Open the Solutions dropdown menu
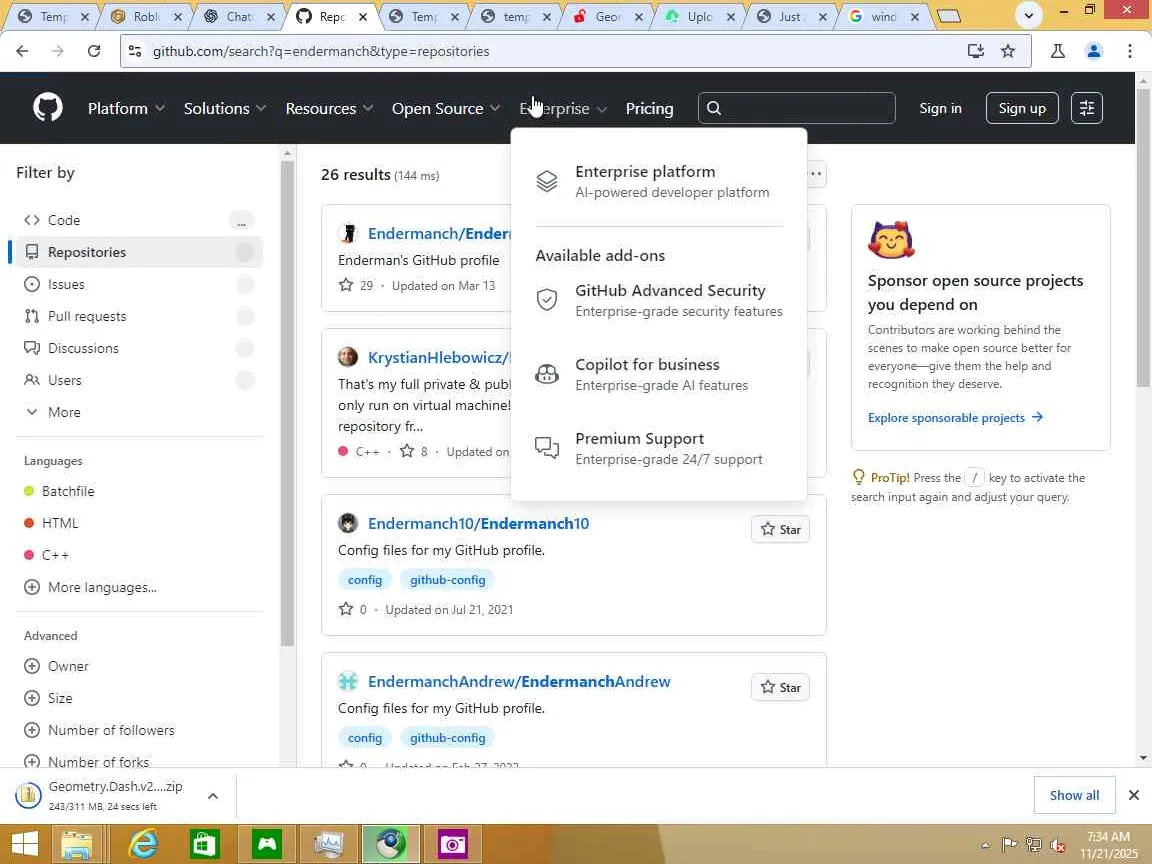This screenshot has height=864, width=1152. click(x=224, y=108)
